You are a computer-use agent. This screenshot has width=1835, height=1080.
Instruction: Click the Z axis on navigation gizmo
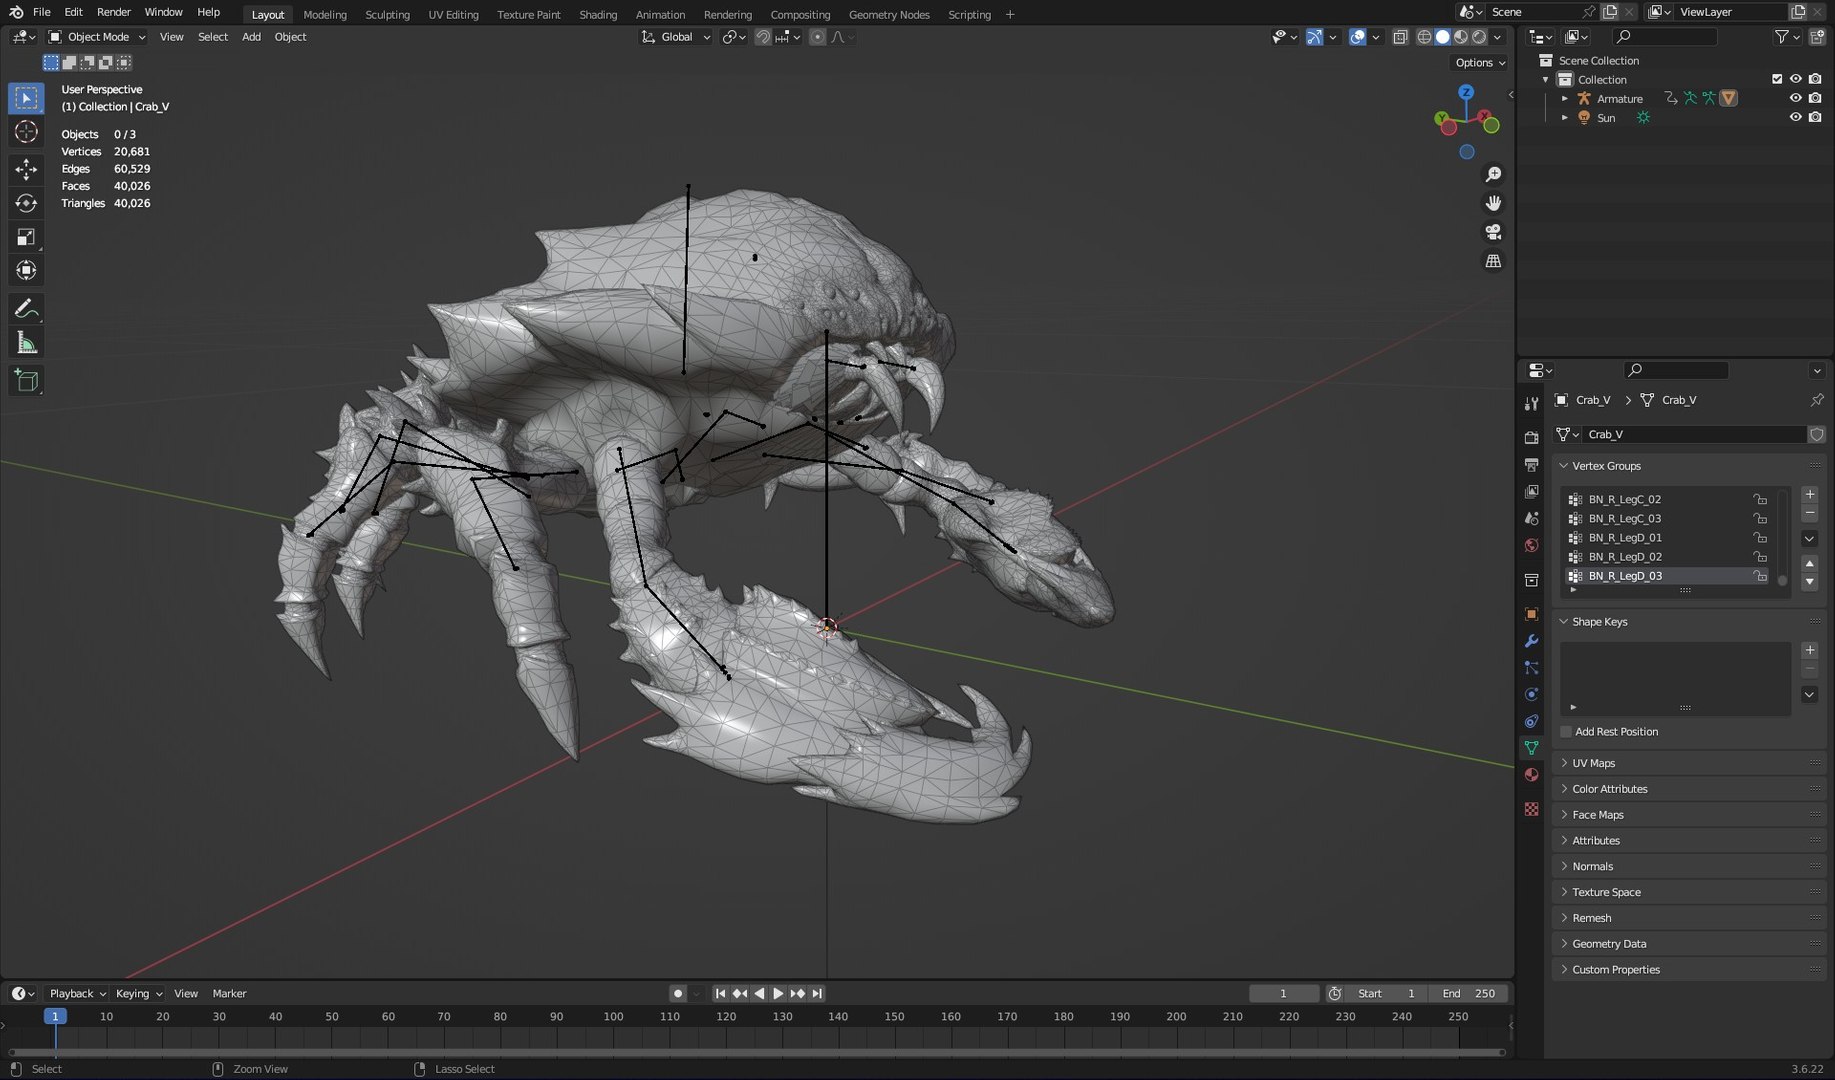pos(1466,92)
